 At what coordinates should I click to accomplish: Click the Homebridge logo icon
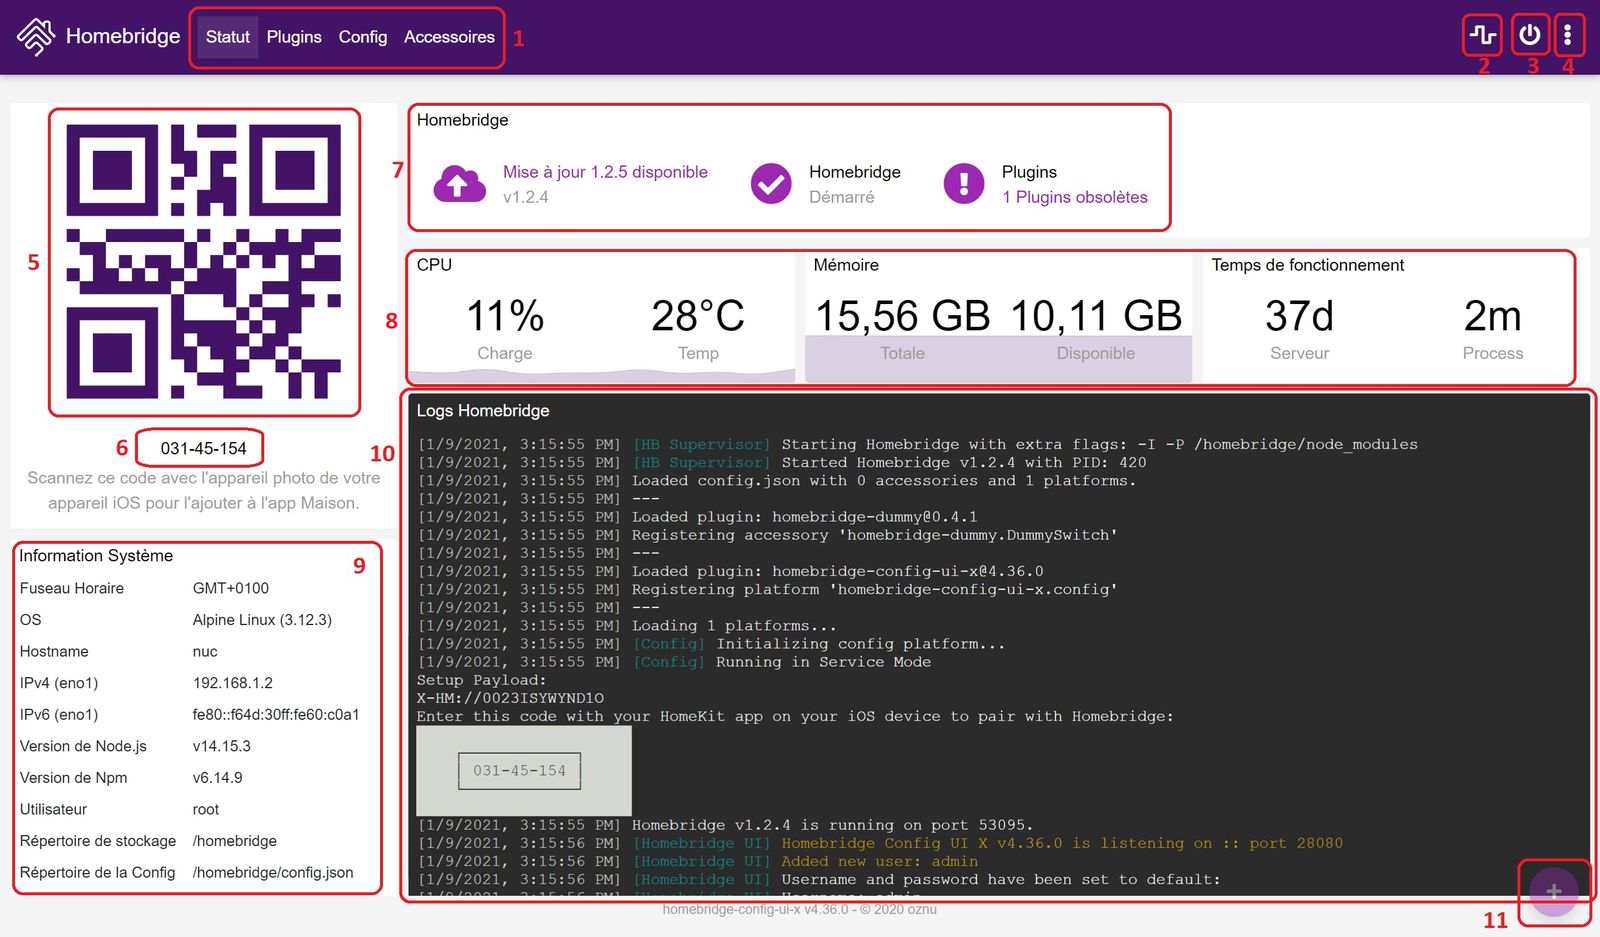(36, 37)
